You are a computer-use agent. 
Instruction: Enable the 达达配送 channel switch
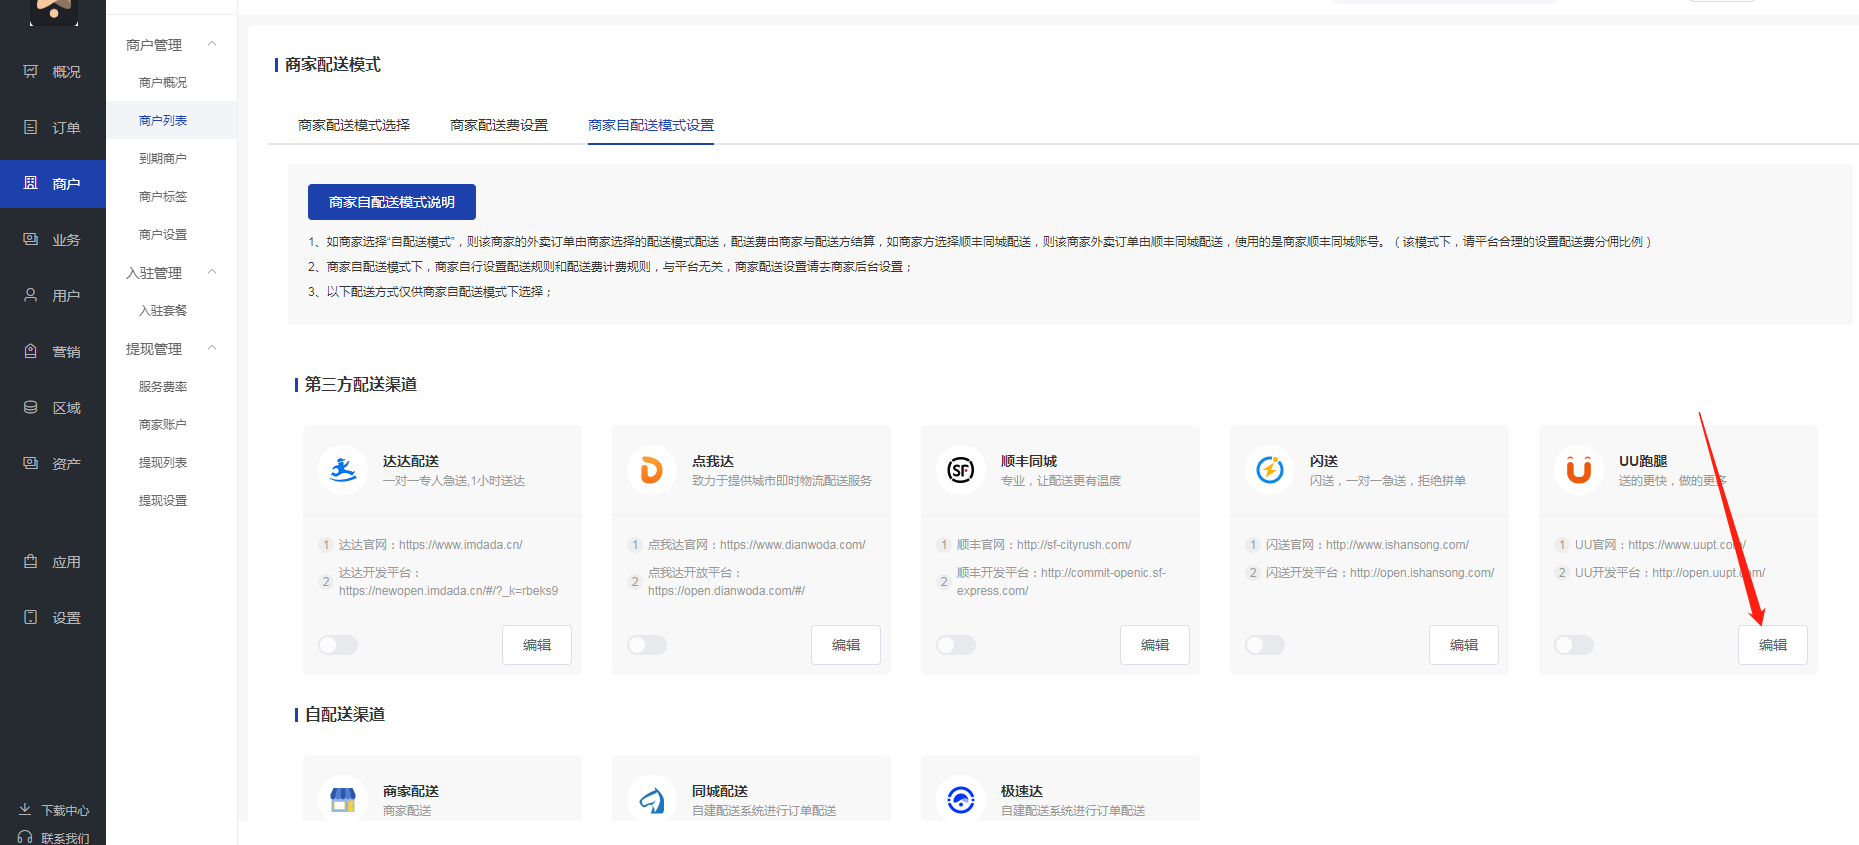(x=338, y=645)
